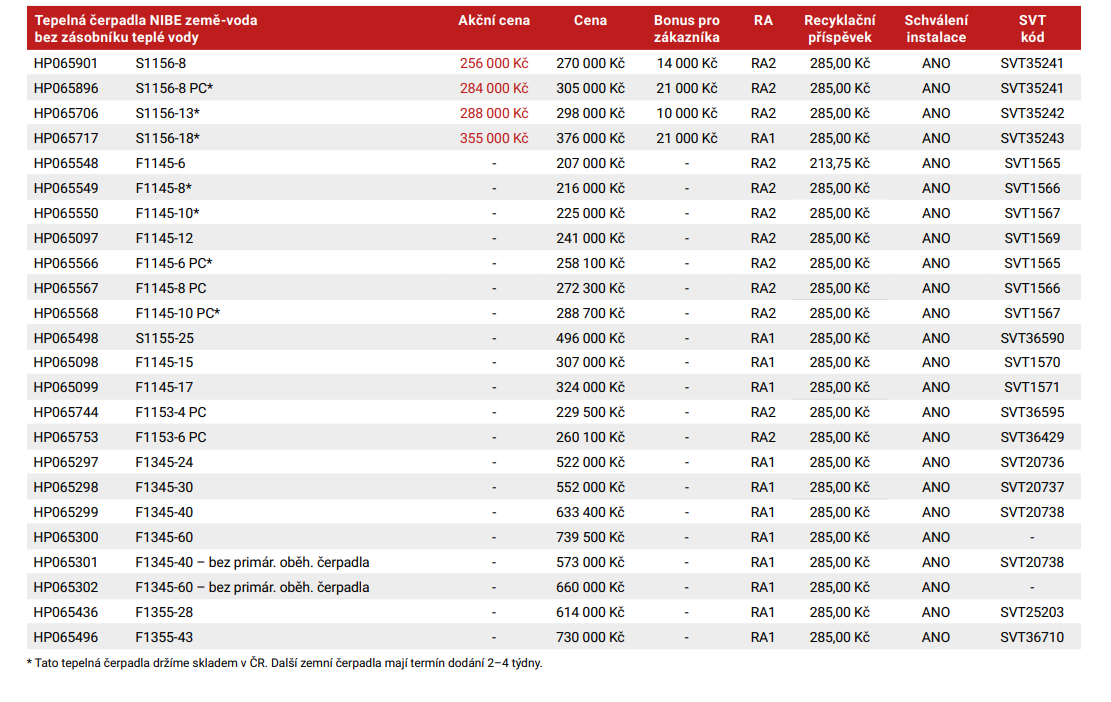Select SVT code SVT25203
Screen dimensions: 1111x702
[x=1032, y=612]
